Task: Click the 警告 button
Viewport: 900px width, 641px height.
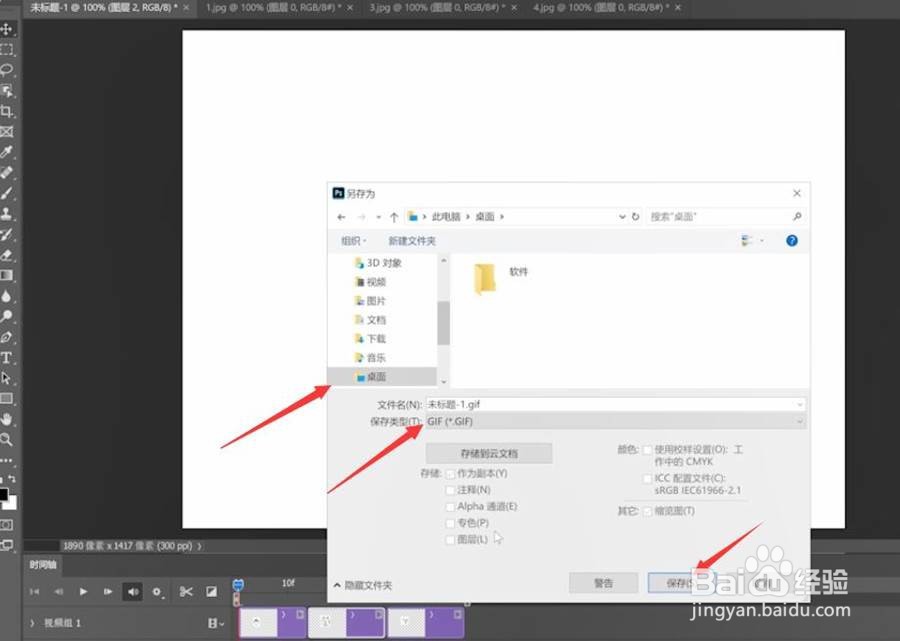Action: coord(603,583)
